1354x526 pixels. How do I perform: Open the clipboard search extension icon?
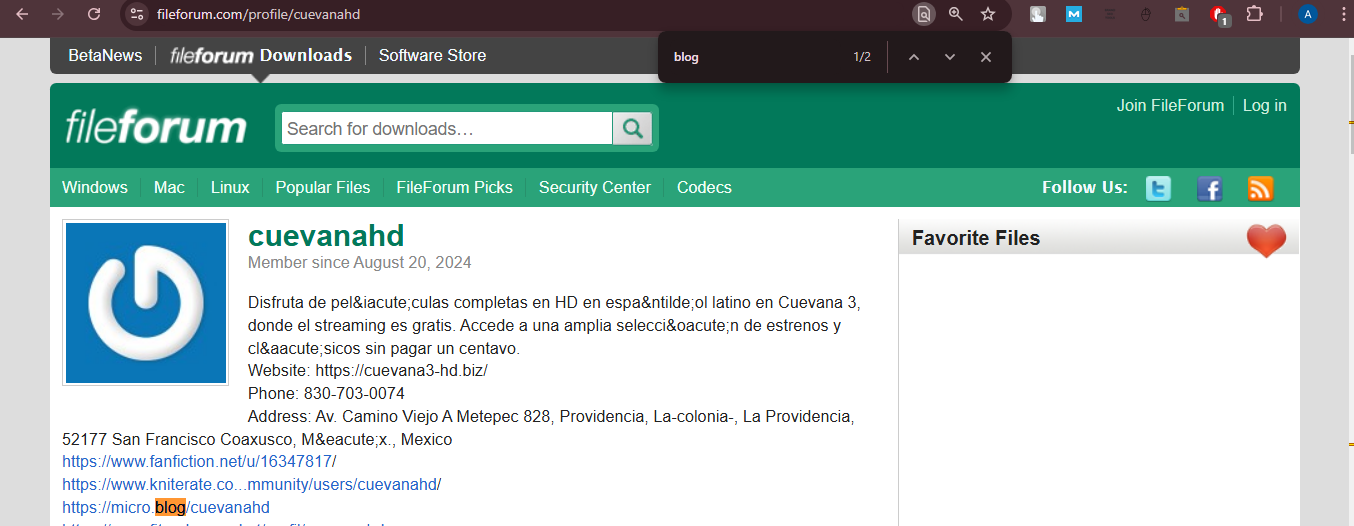[1182, 14]
